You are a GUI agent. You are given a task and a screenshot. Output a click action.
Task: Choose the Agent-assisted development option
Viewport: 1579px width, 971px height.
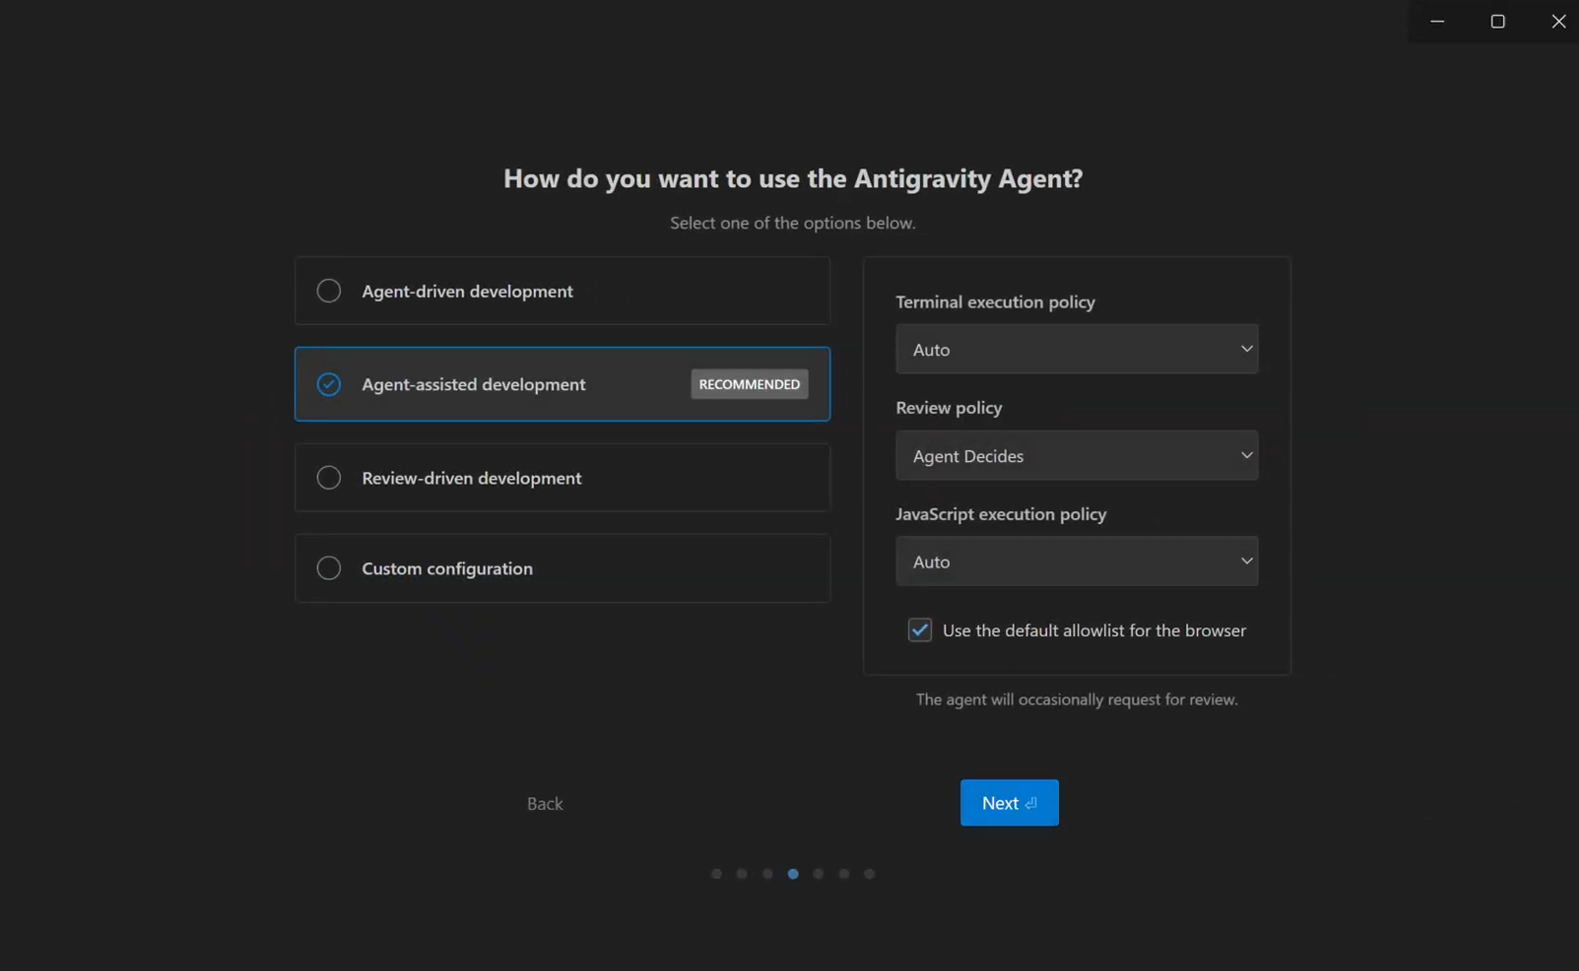(329, 384)
